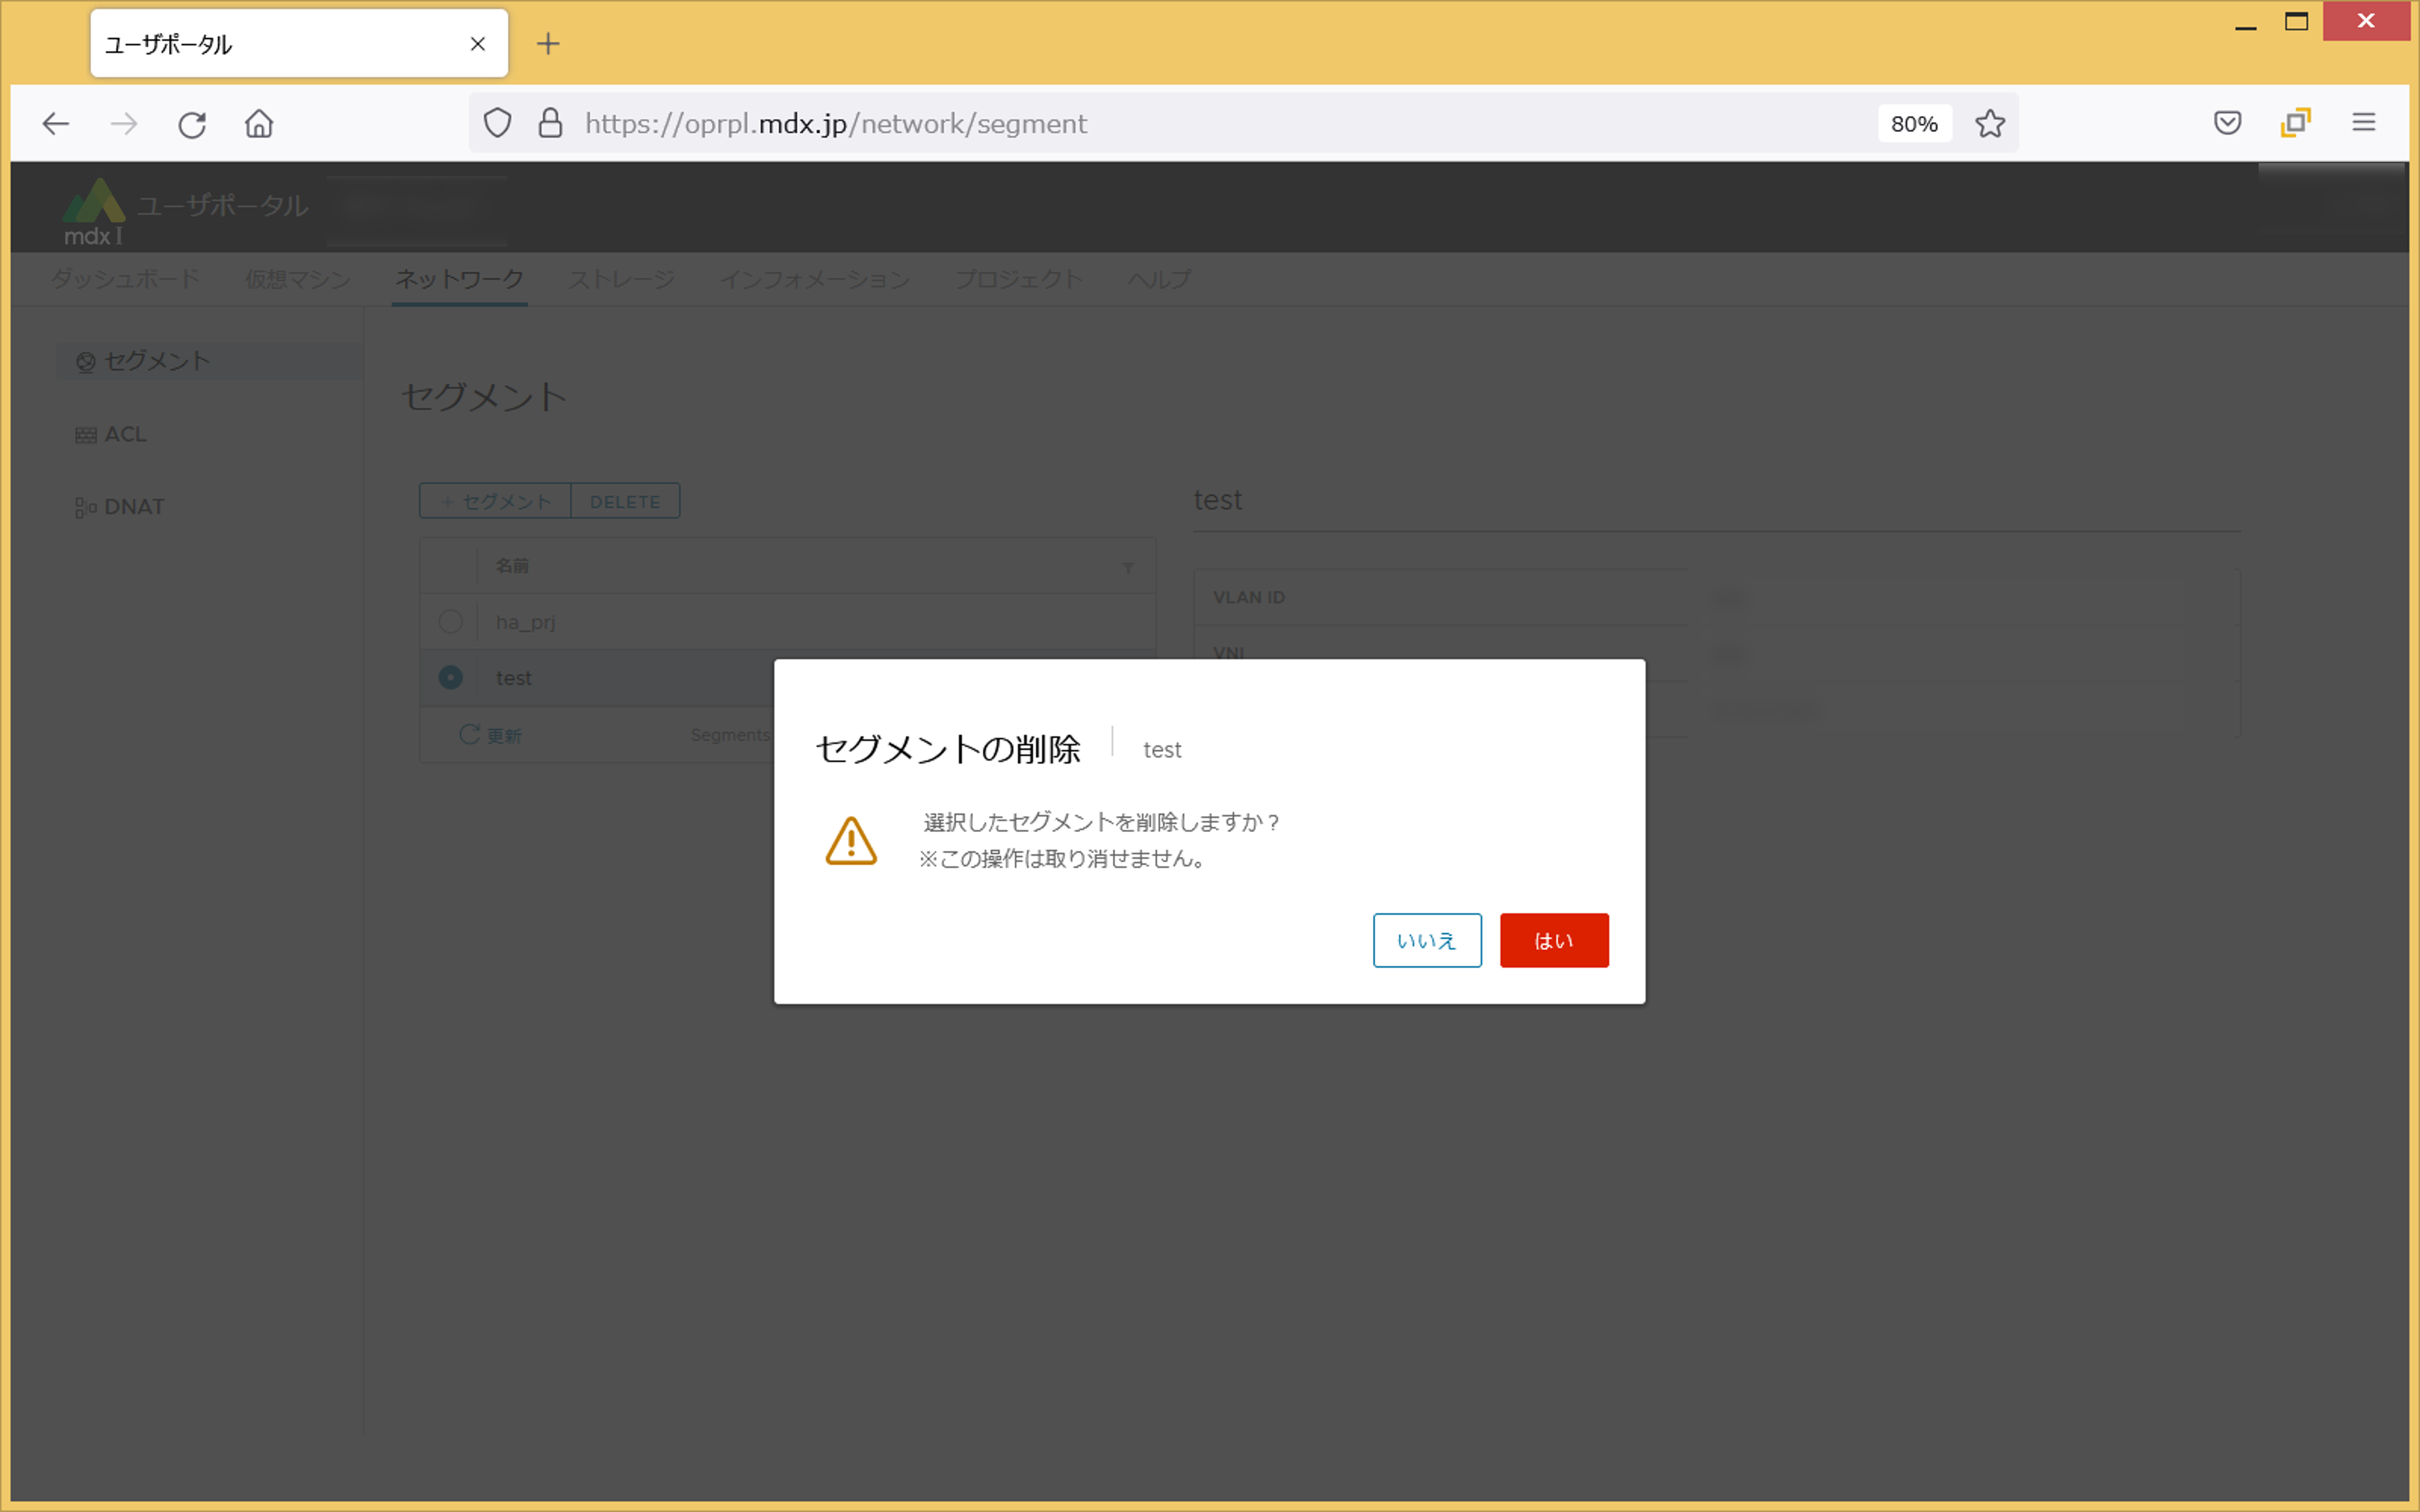Select the test row radio button
This screenshot has width=2420, height=1512.
point(451,677)
